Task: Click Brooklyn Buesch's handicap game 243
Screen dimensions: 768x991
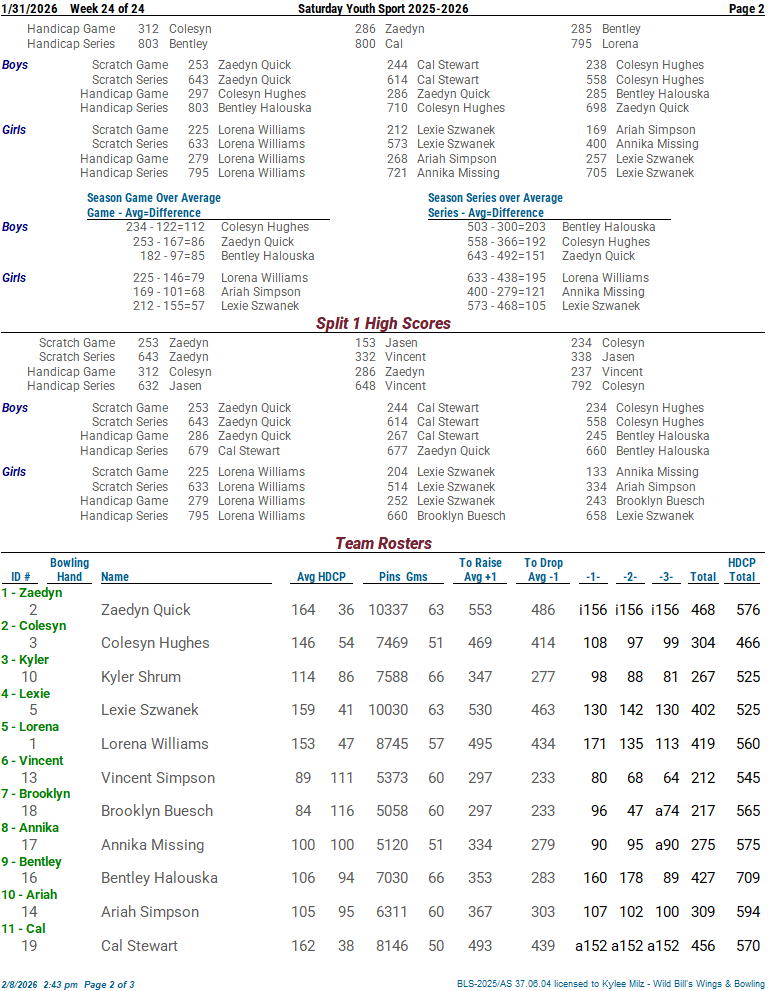Action: tap(645, 501)
